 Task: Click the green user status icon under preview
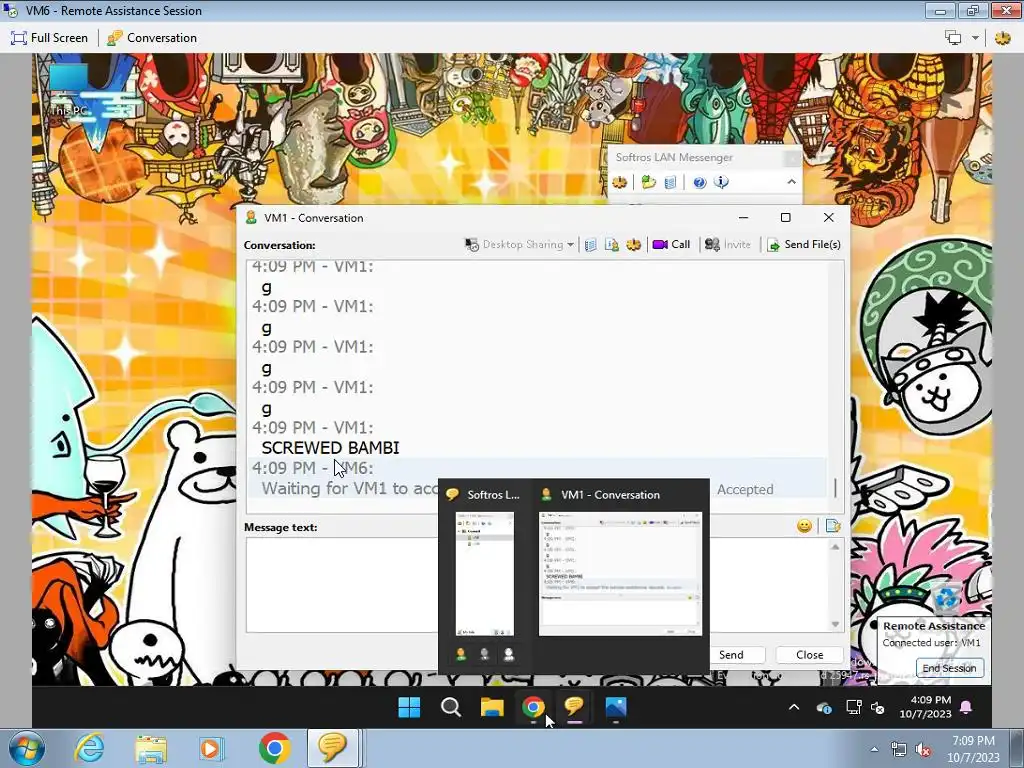(461, 654)
